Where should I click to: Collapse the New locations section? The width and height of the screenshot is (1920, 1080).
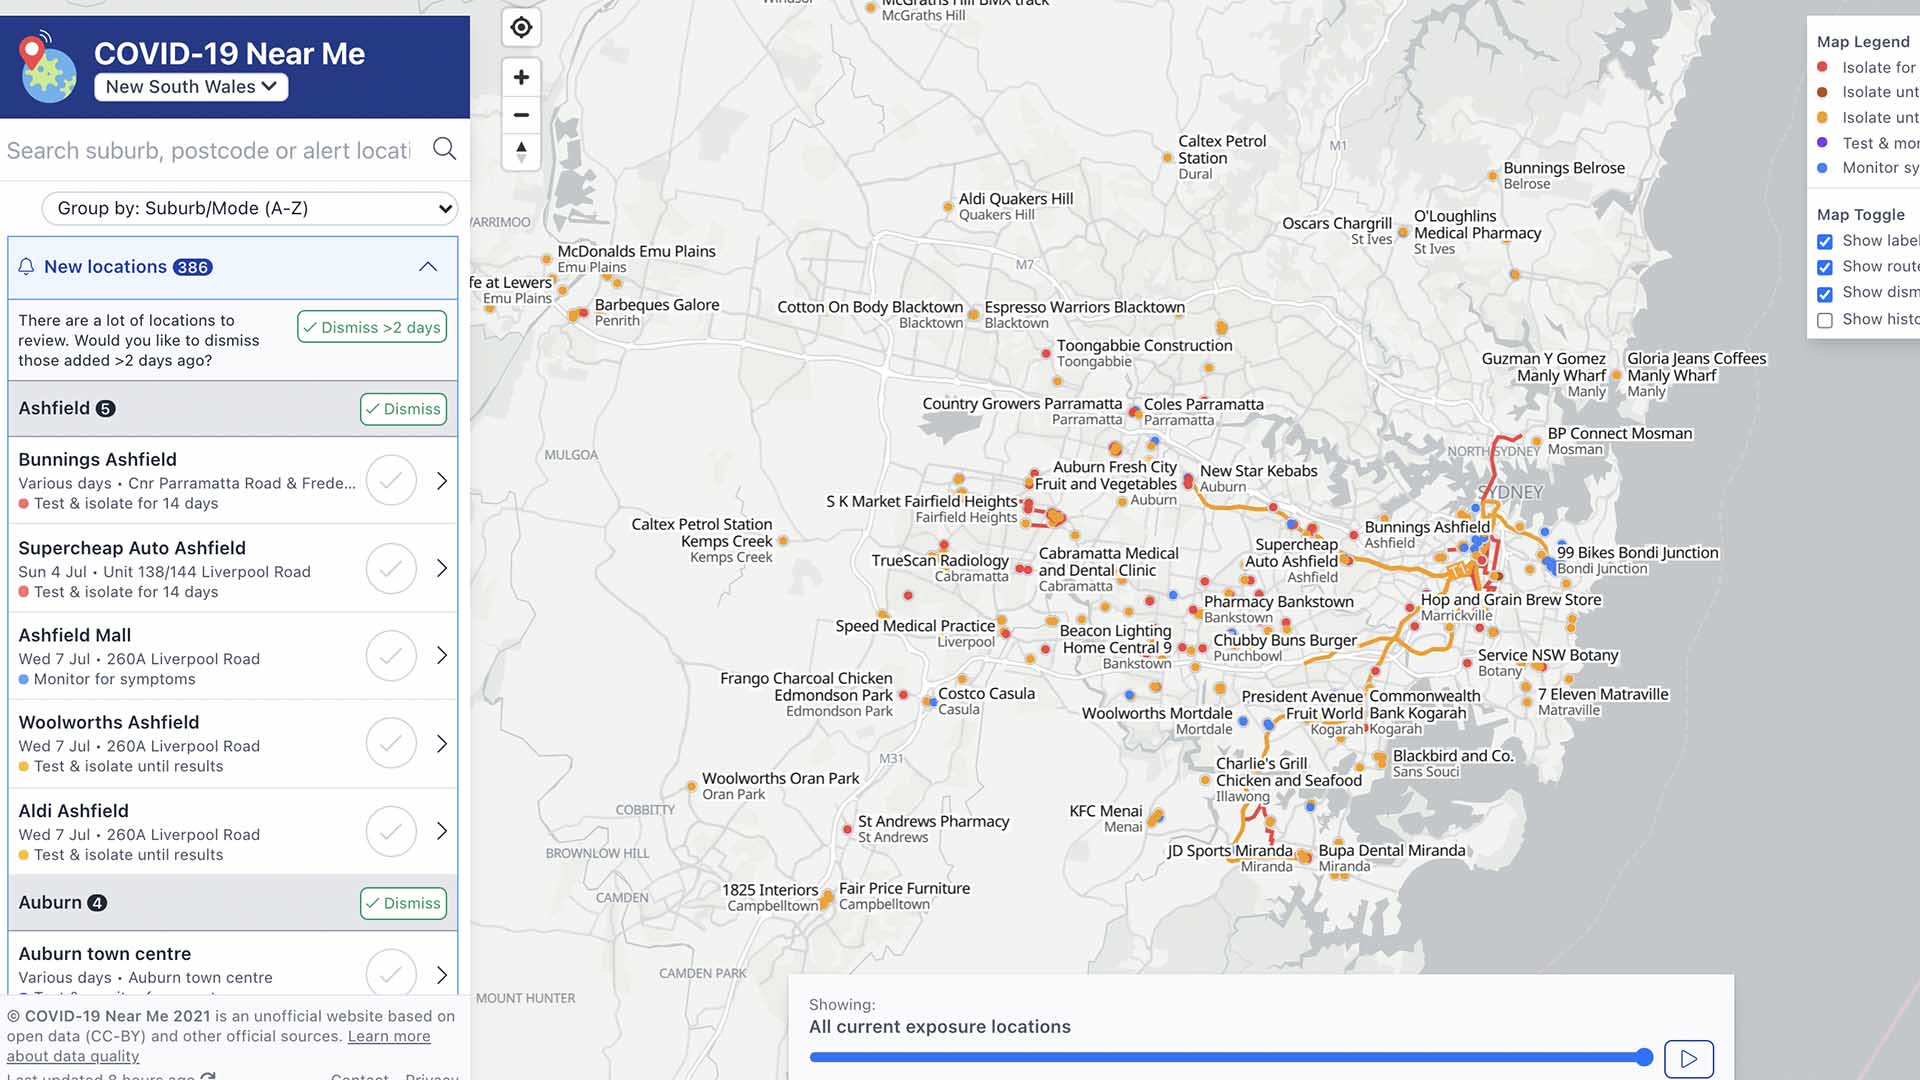pyautogui.click(x=428, y=266)
